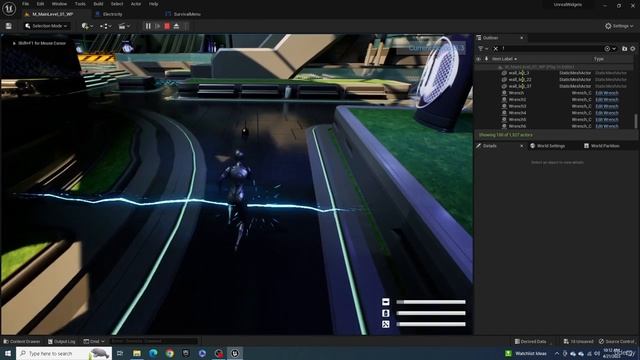Select the Wrench3 actor in Outliner
Screen dimensions: 640x360
click(554, 106)
